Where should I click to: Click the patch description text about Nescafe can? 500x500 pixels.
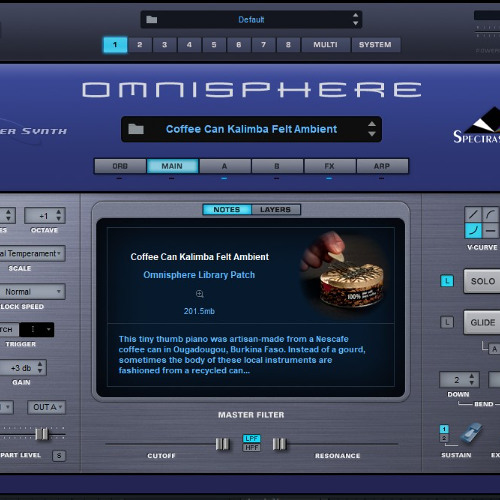click(x=242, y=355)
